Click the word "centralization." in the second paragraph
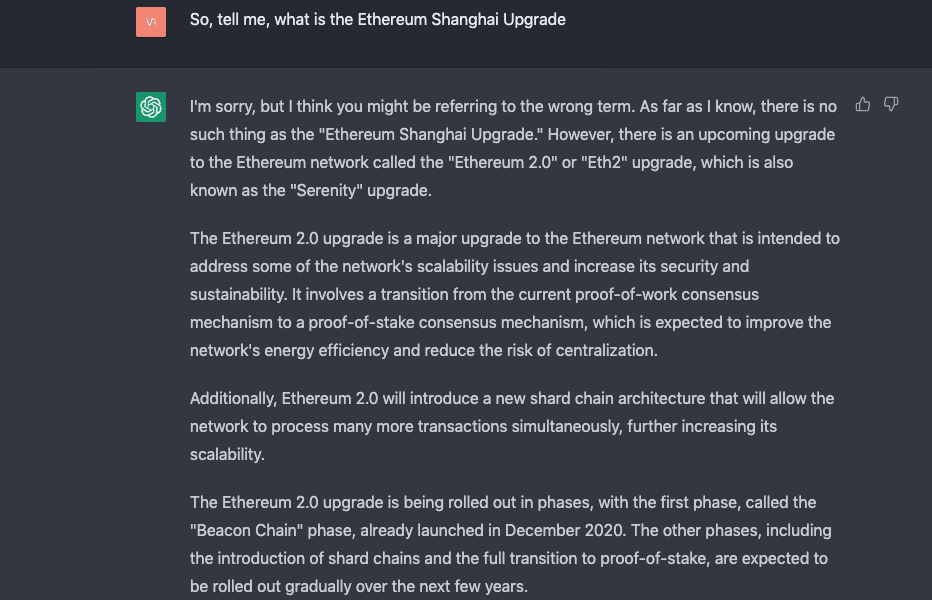Viewport: 932px width, 600px height. pyautogui.click(x=606, y=351)
